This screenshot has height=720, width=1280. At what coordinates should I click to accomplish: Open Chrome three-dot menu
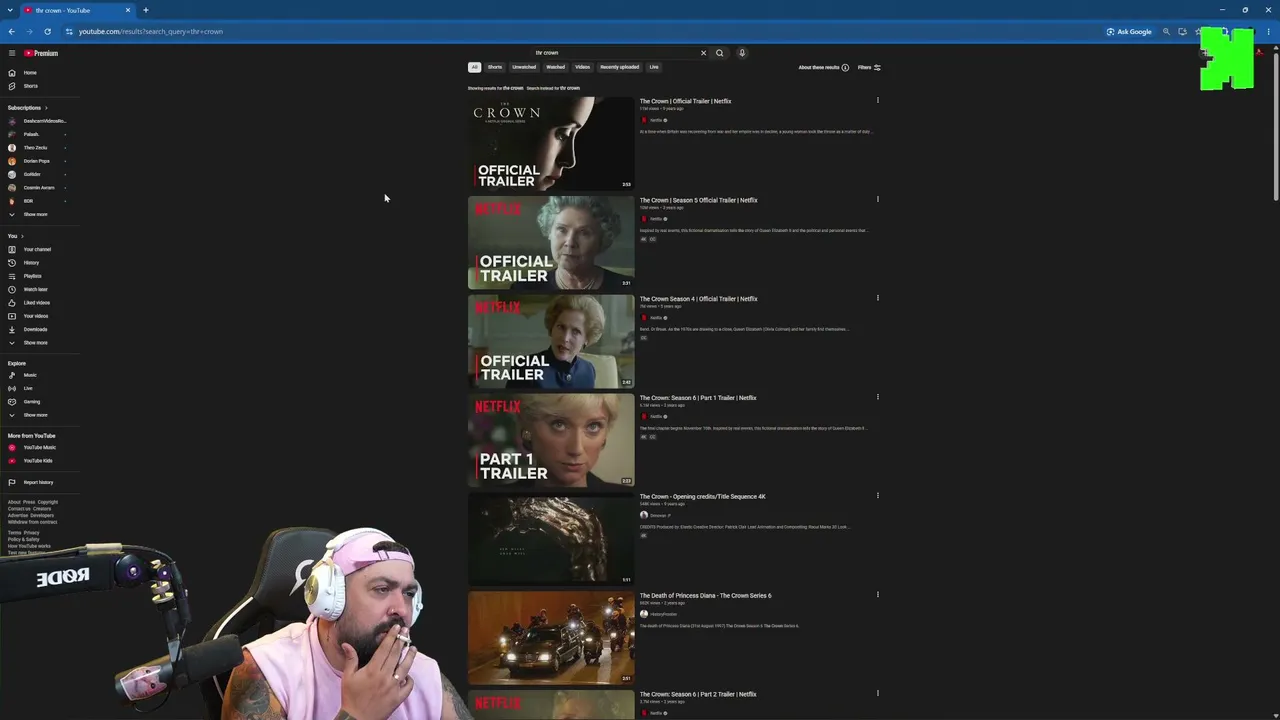1268,31
